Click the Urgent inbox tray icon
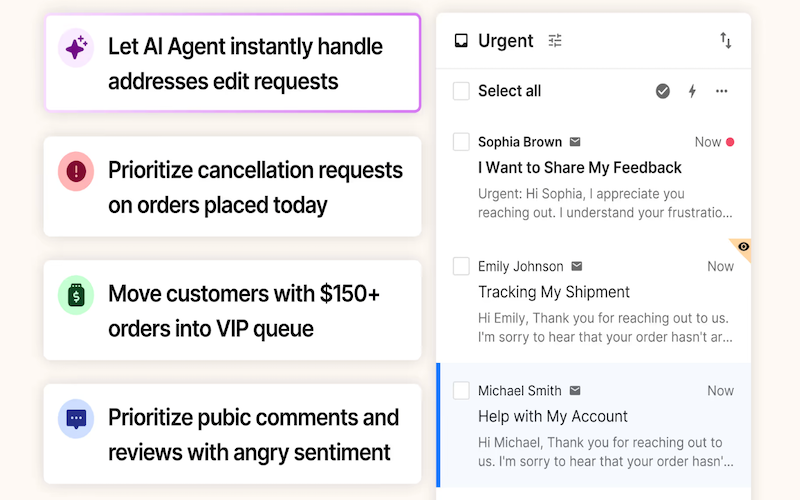The height and width of the screenshot is (500, 800). point(461,41)
